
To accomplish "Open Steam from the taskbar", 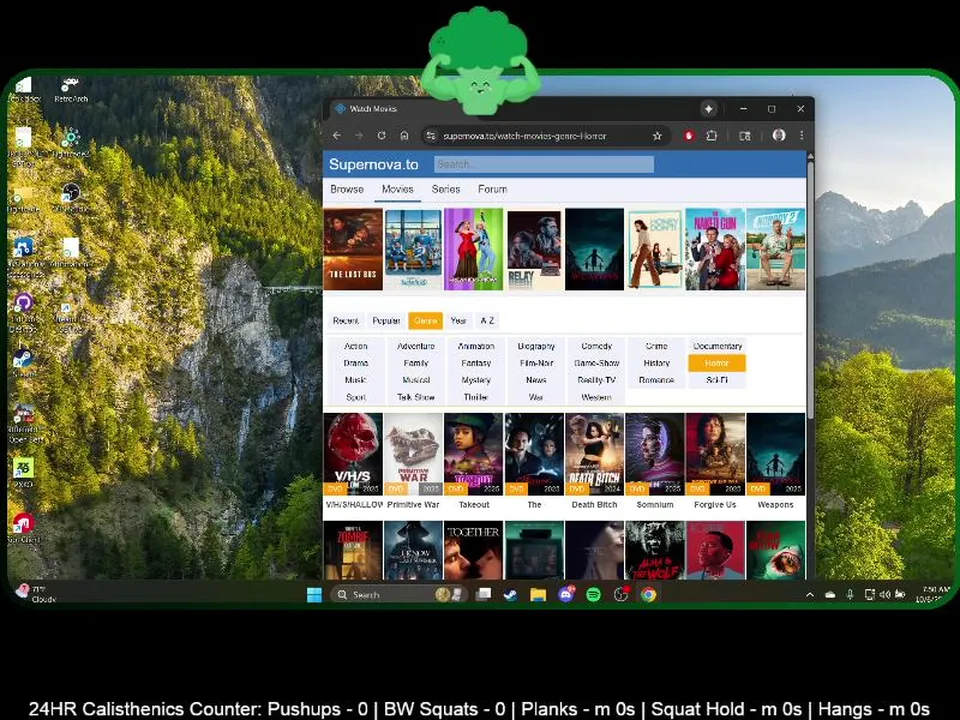I will [x=510, y=594].
